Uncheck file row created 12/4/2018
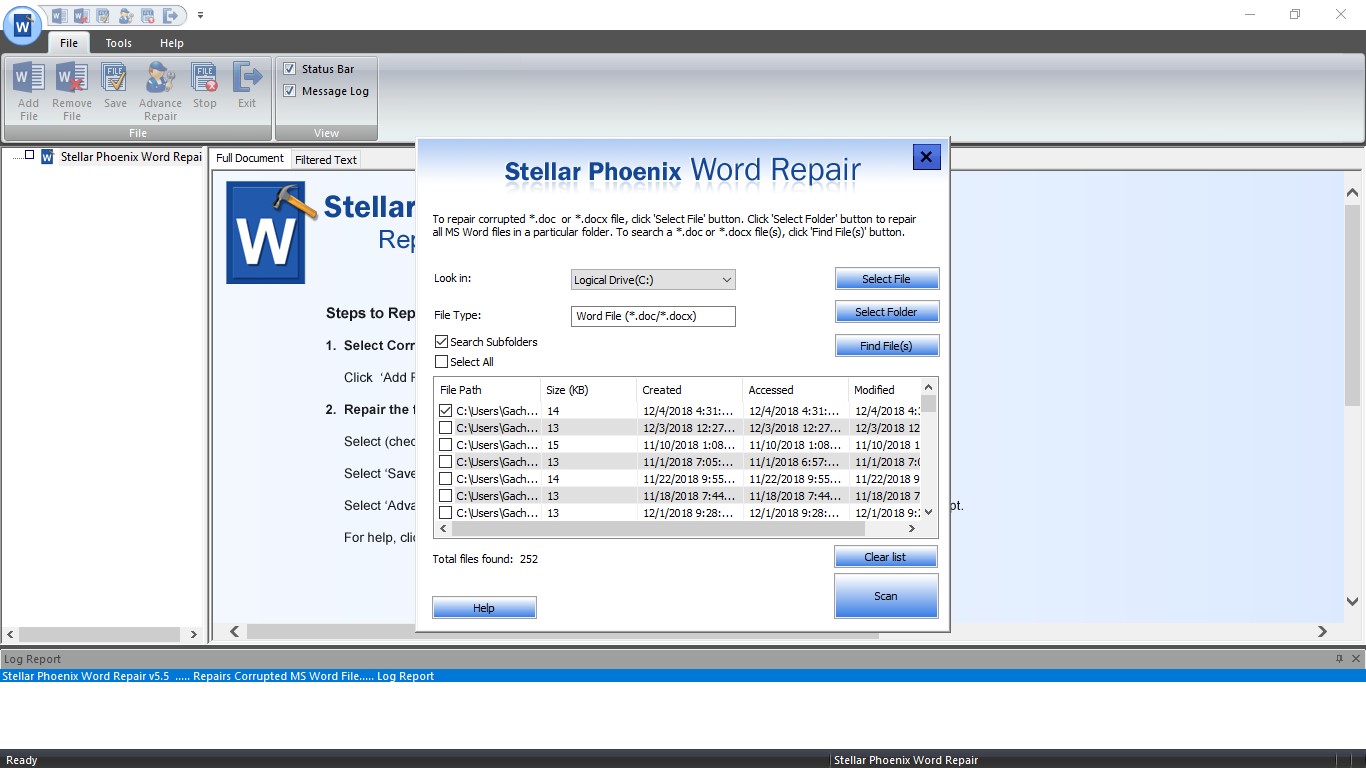 coord(446,411)
